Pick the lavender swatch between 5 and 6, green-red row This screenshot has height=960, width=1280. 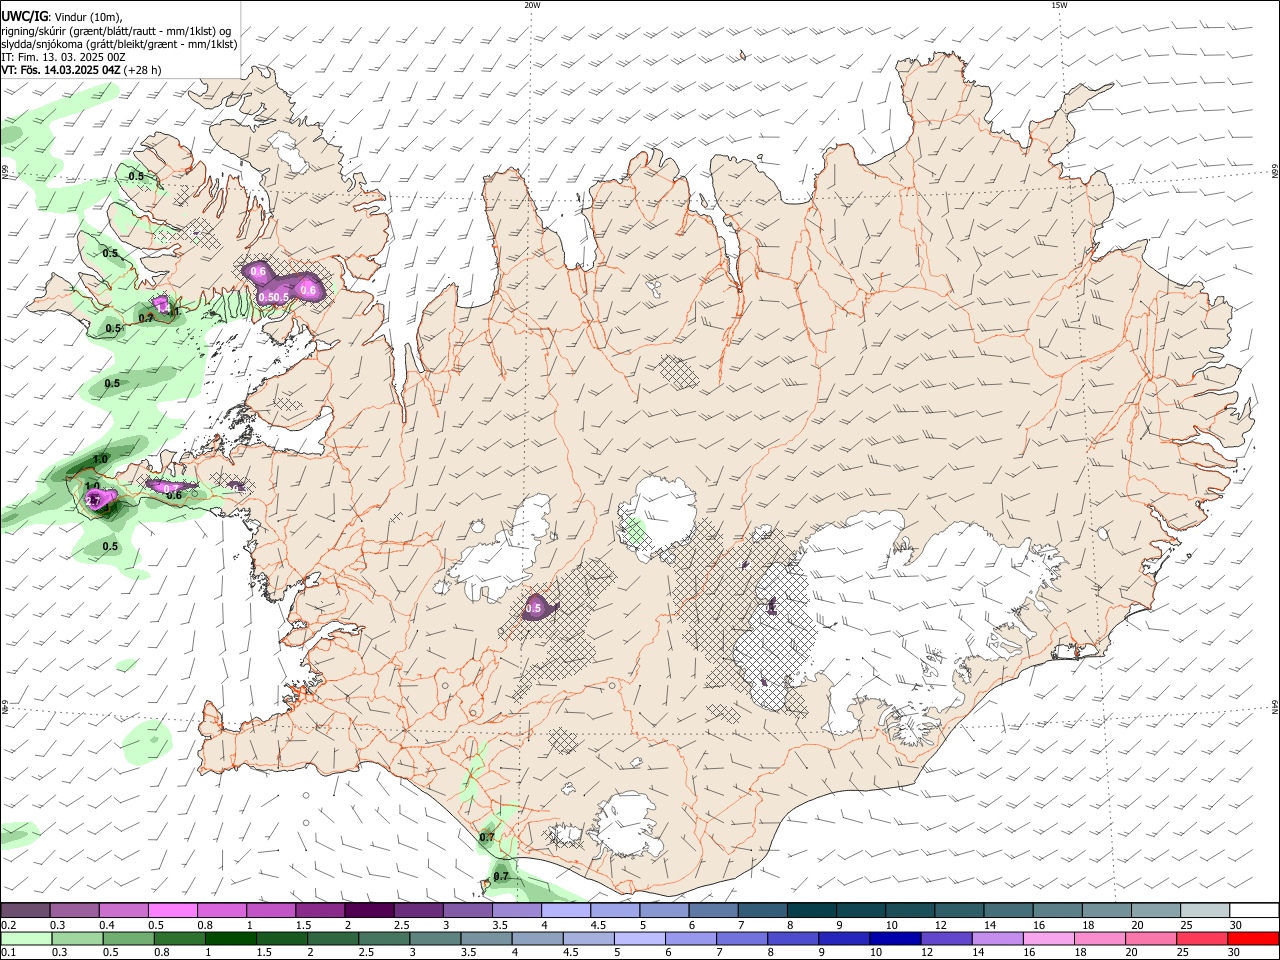[x=638, y=938]
